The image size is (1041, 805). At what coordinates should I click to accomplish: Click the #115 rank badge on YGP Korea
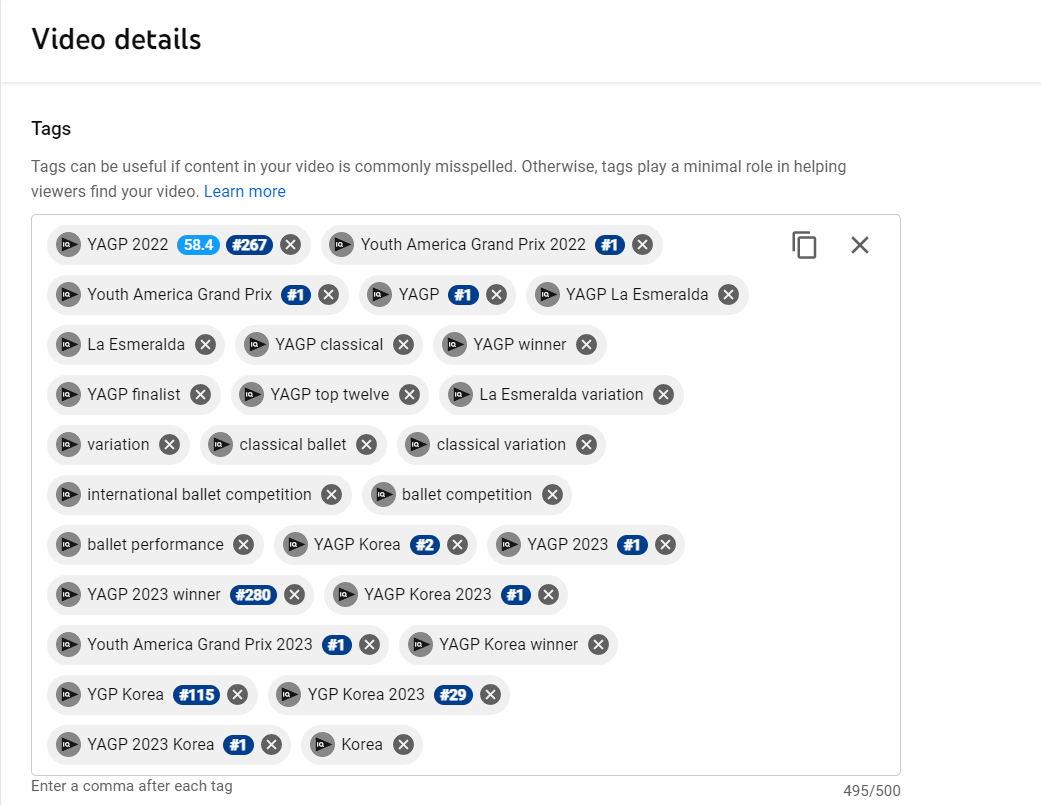point(197,695)
